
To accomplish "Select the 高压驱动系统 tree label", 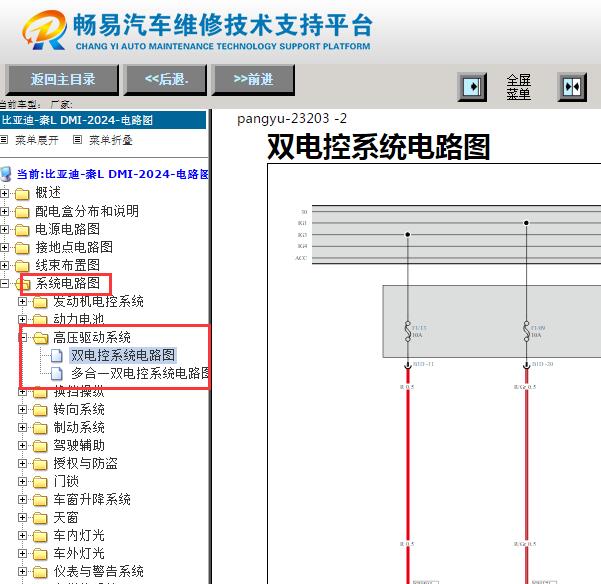I will 92,338.
